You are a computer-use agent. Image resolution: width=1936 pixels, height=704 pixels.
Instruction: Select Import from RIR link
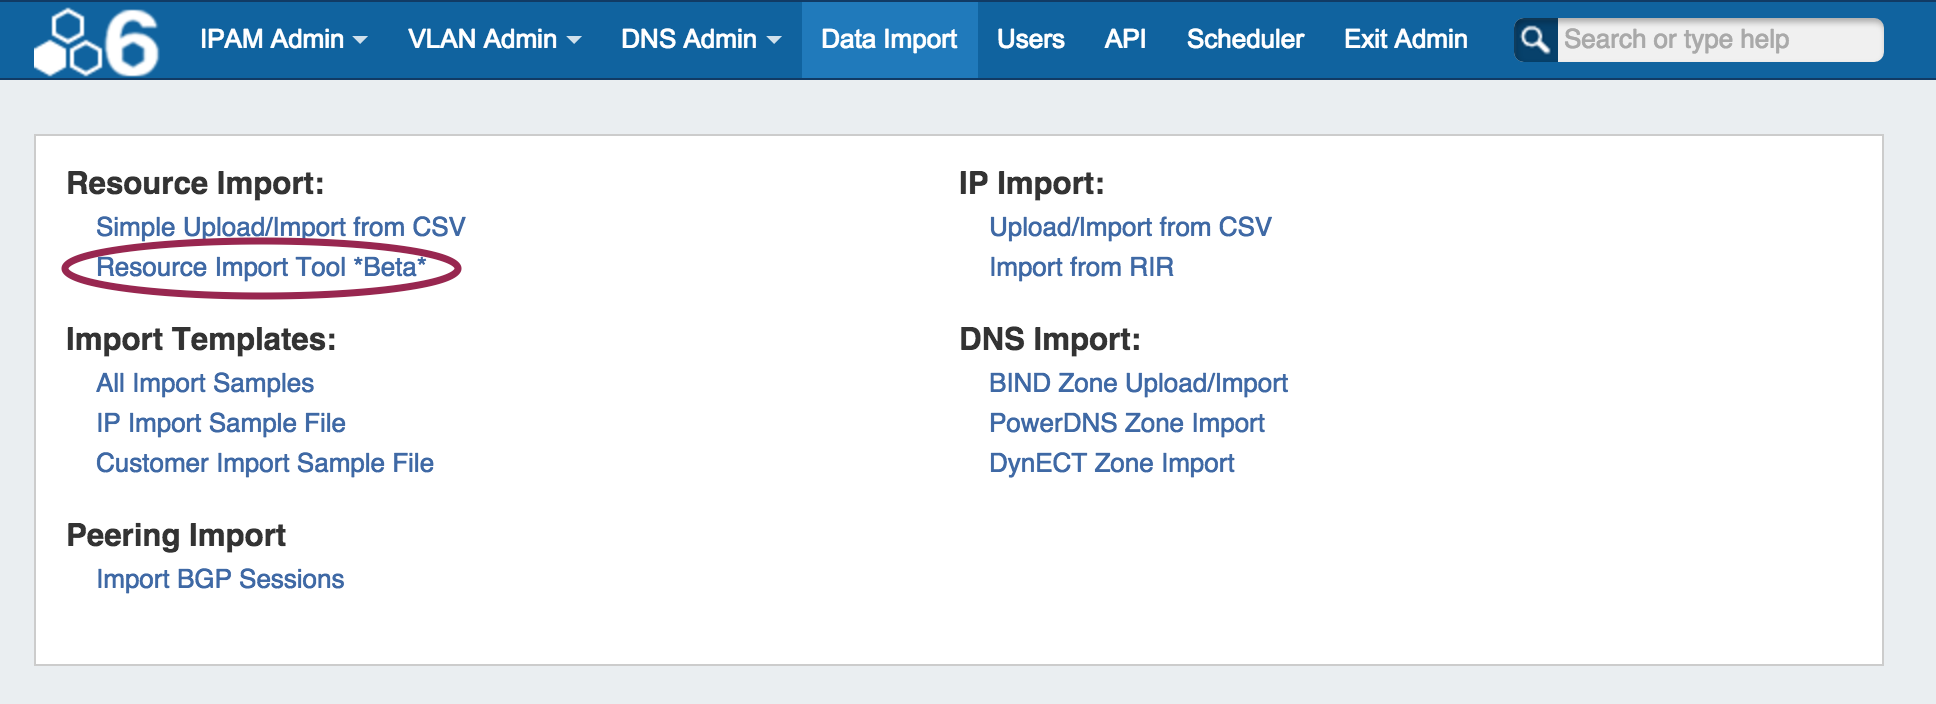click(1081, 267)
